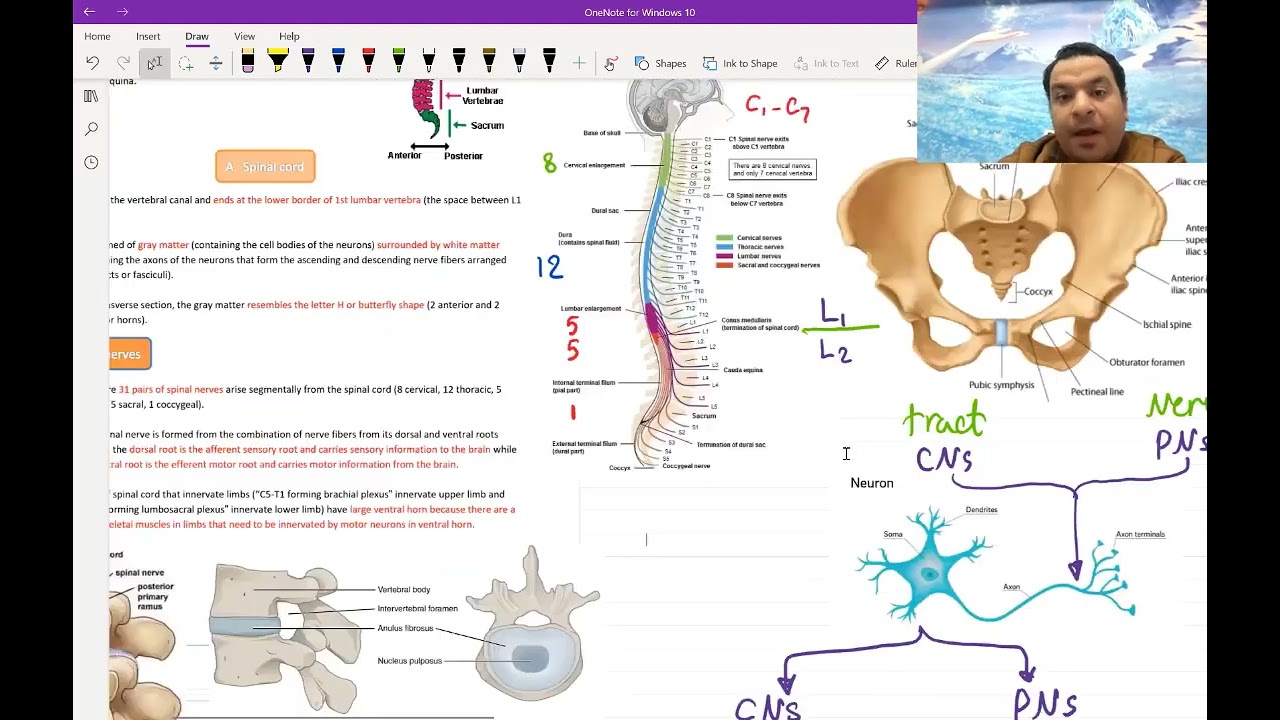
Task: Add a new pen with plus icon
Action: pyautogui.click(x=579, y=63)
